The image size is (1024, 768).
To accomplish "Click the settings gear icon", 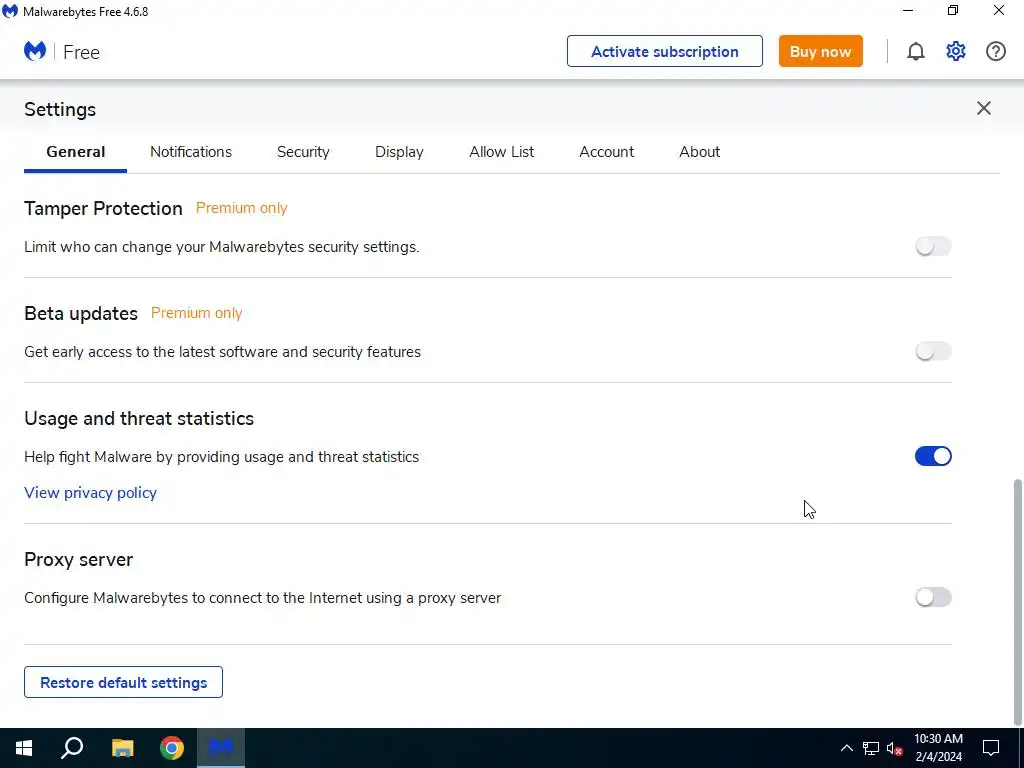I will tap(955, 51).
